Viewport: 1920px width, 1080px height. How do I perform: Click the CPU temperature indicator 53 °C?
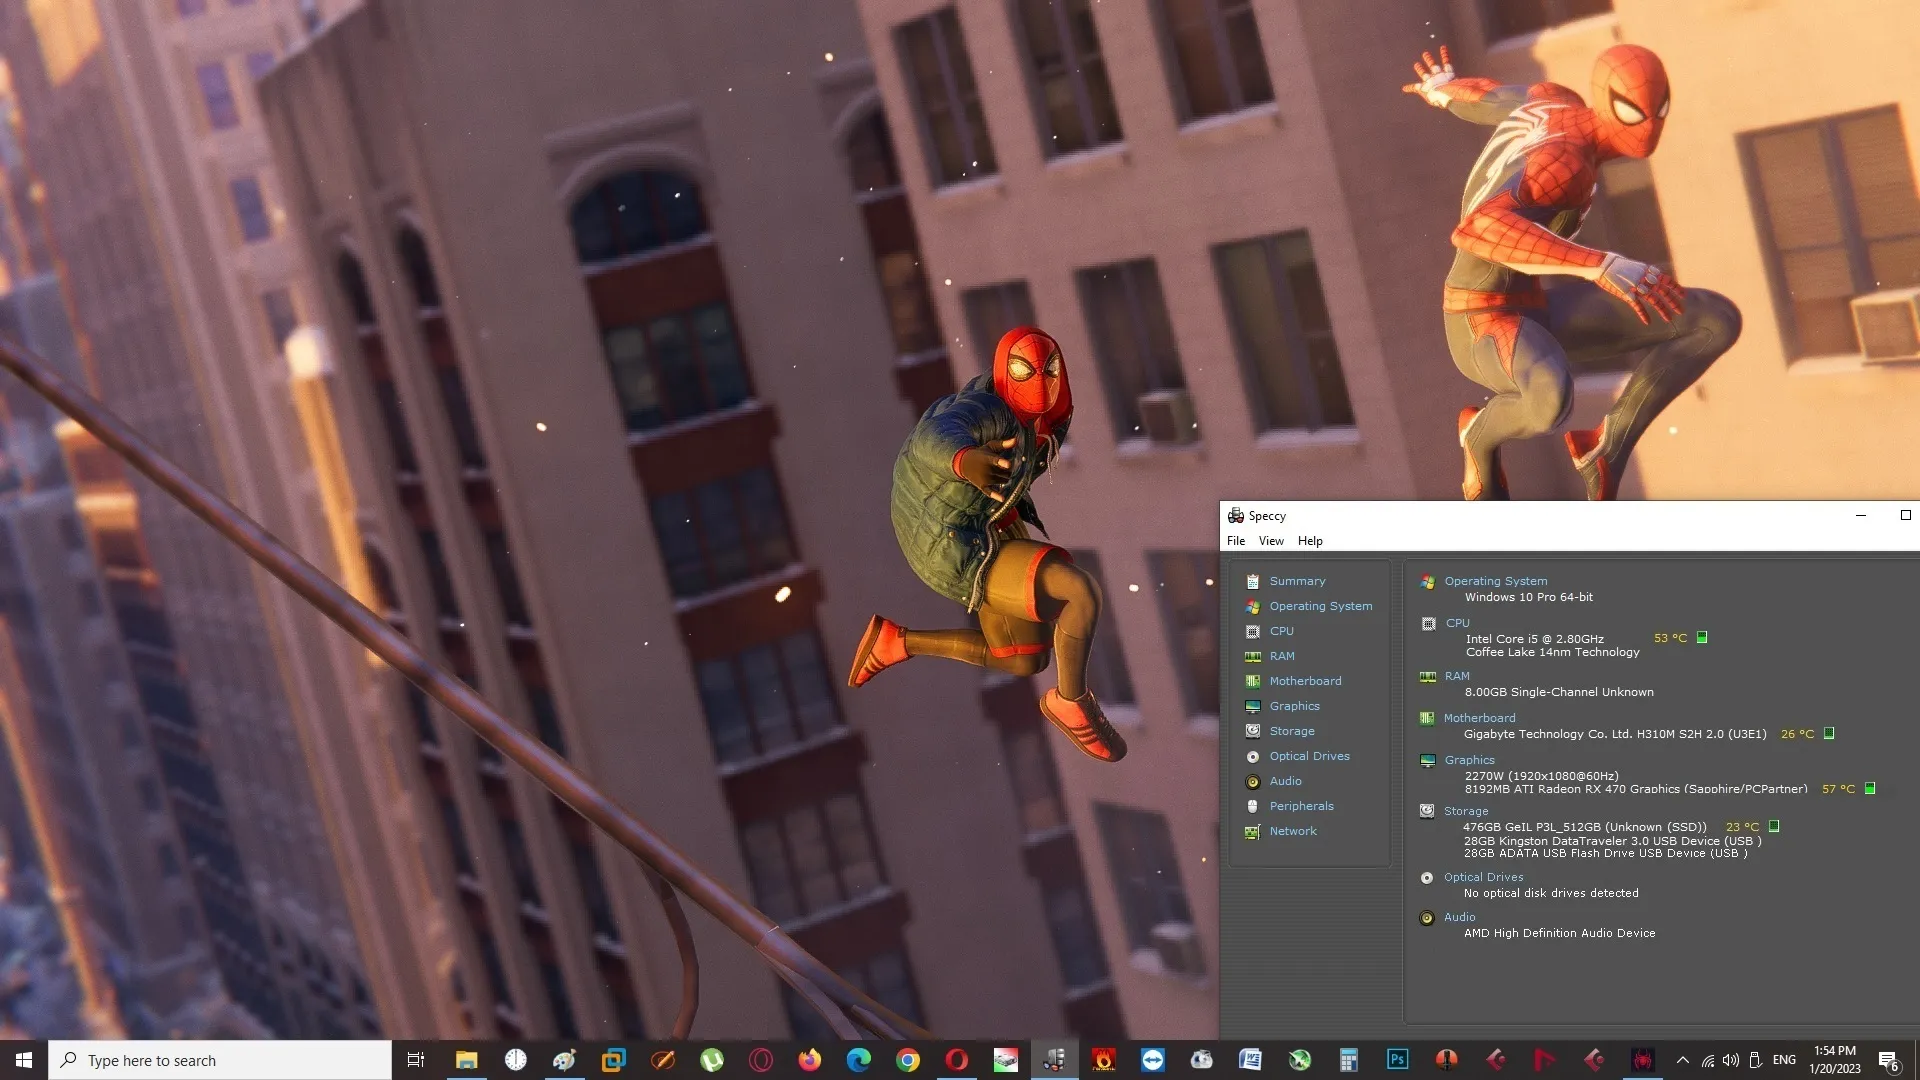click(1670, 638)
